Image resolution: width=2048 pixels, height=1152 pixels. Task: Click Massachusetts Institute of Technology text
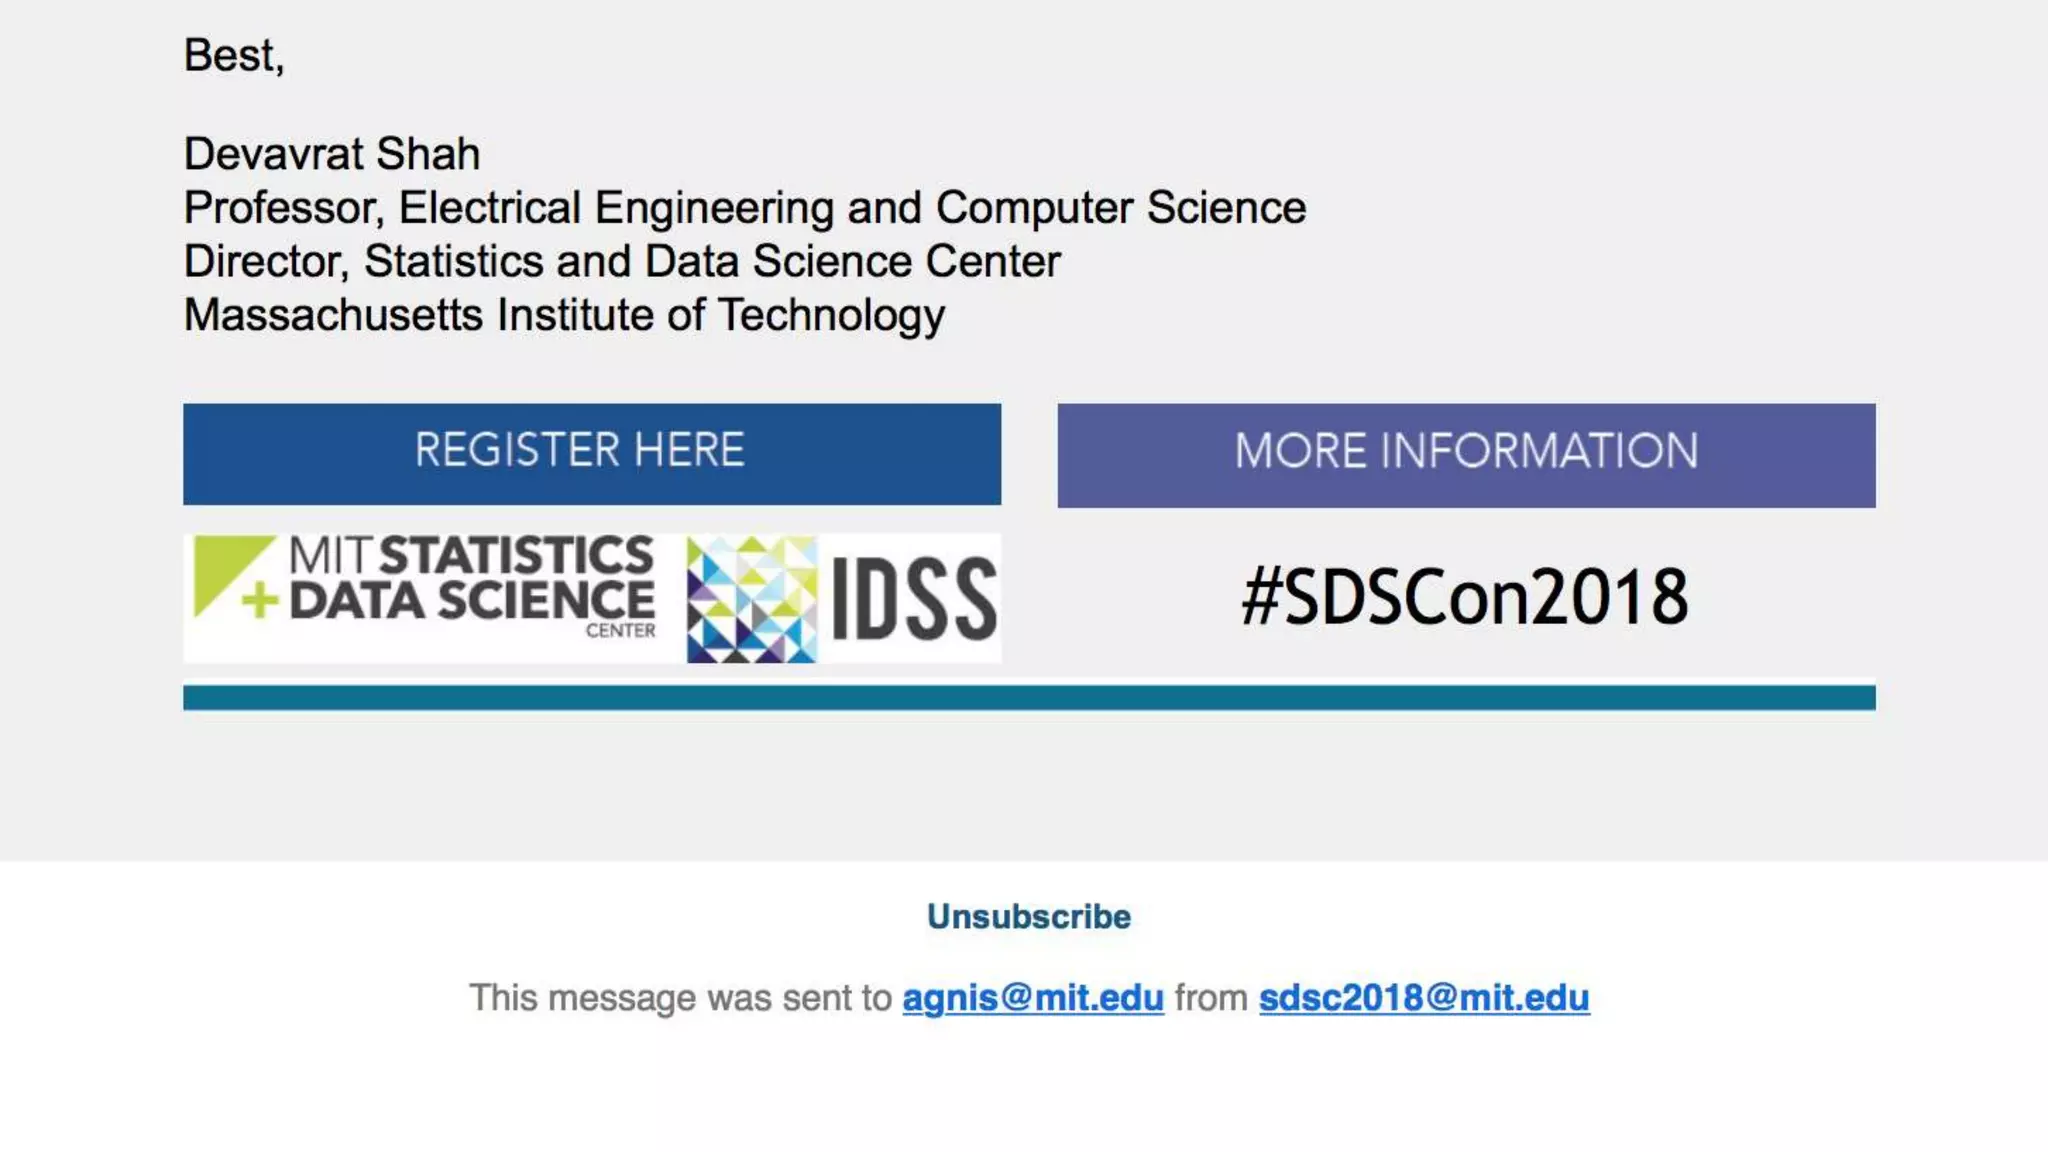click(x=564, y=315)
